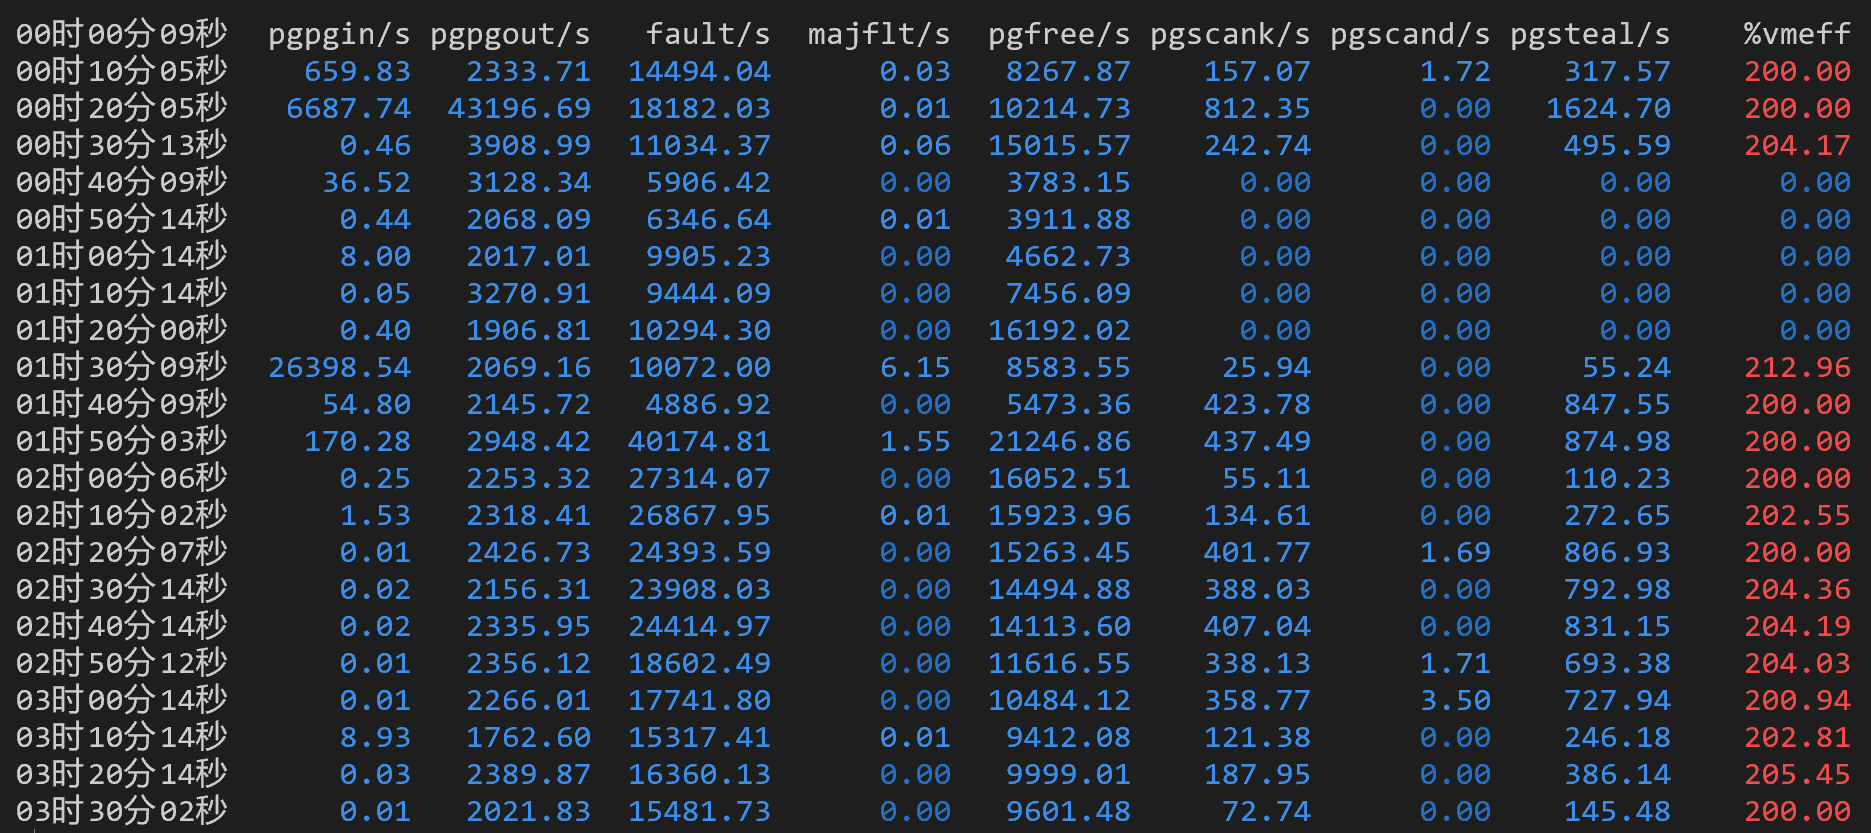Select the pgsteal value 1624.70

click(x=1608, y=108)
